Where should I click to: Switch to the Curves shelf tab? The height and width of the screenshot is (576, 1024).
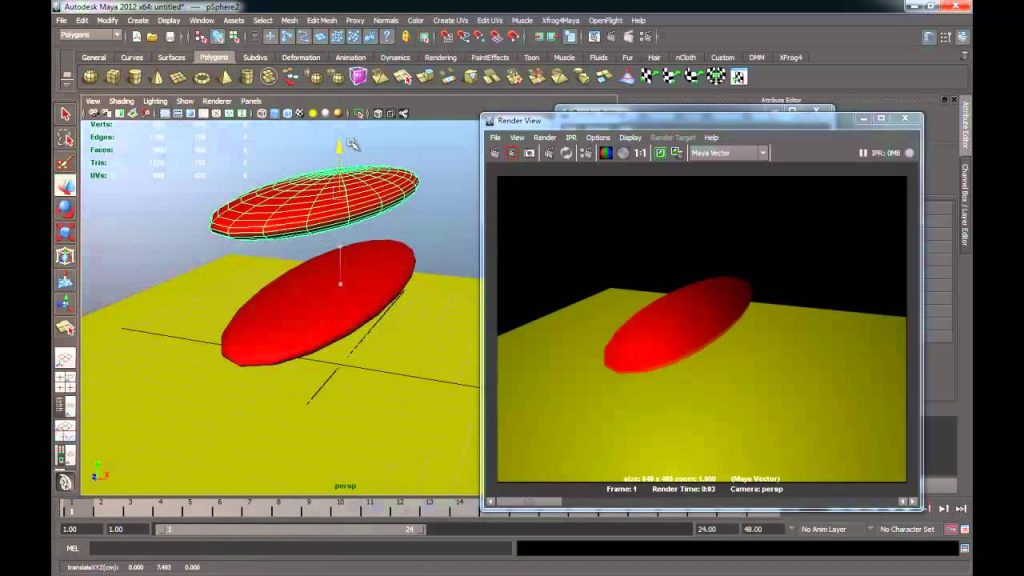click(131, 57)
